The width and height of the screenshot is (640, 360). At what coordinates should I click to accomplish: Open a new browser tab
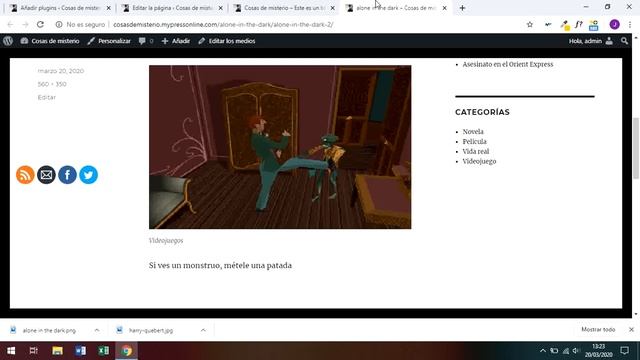click(462, 8)
